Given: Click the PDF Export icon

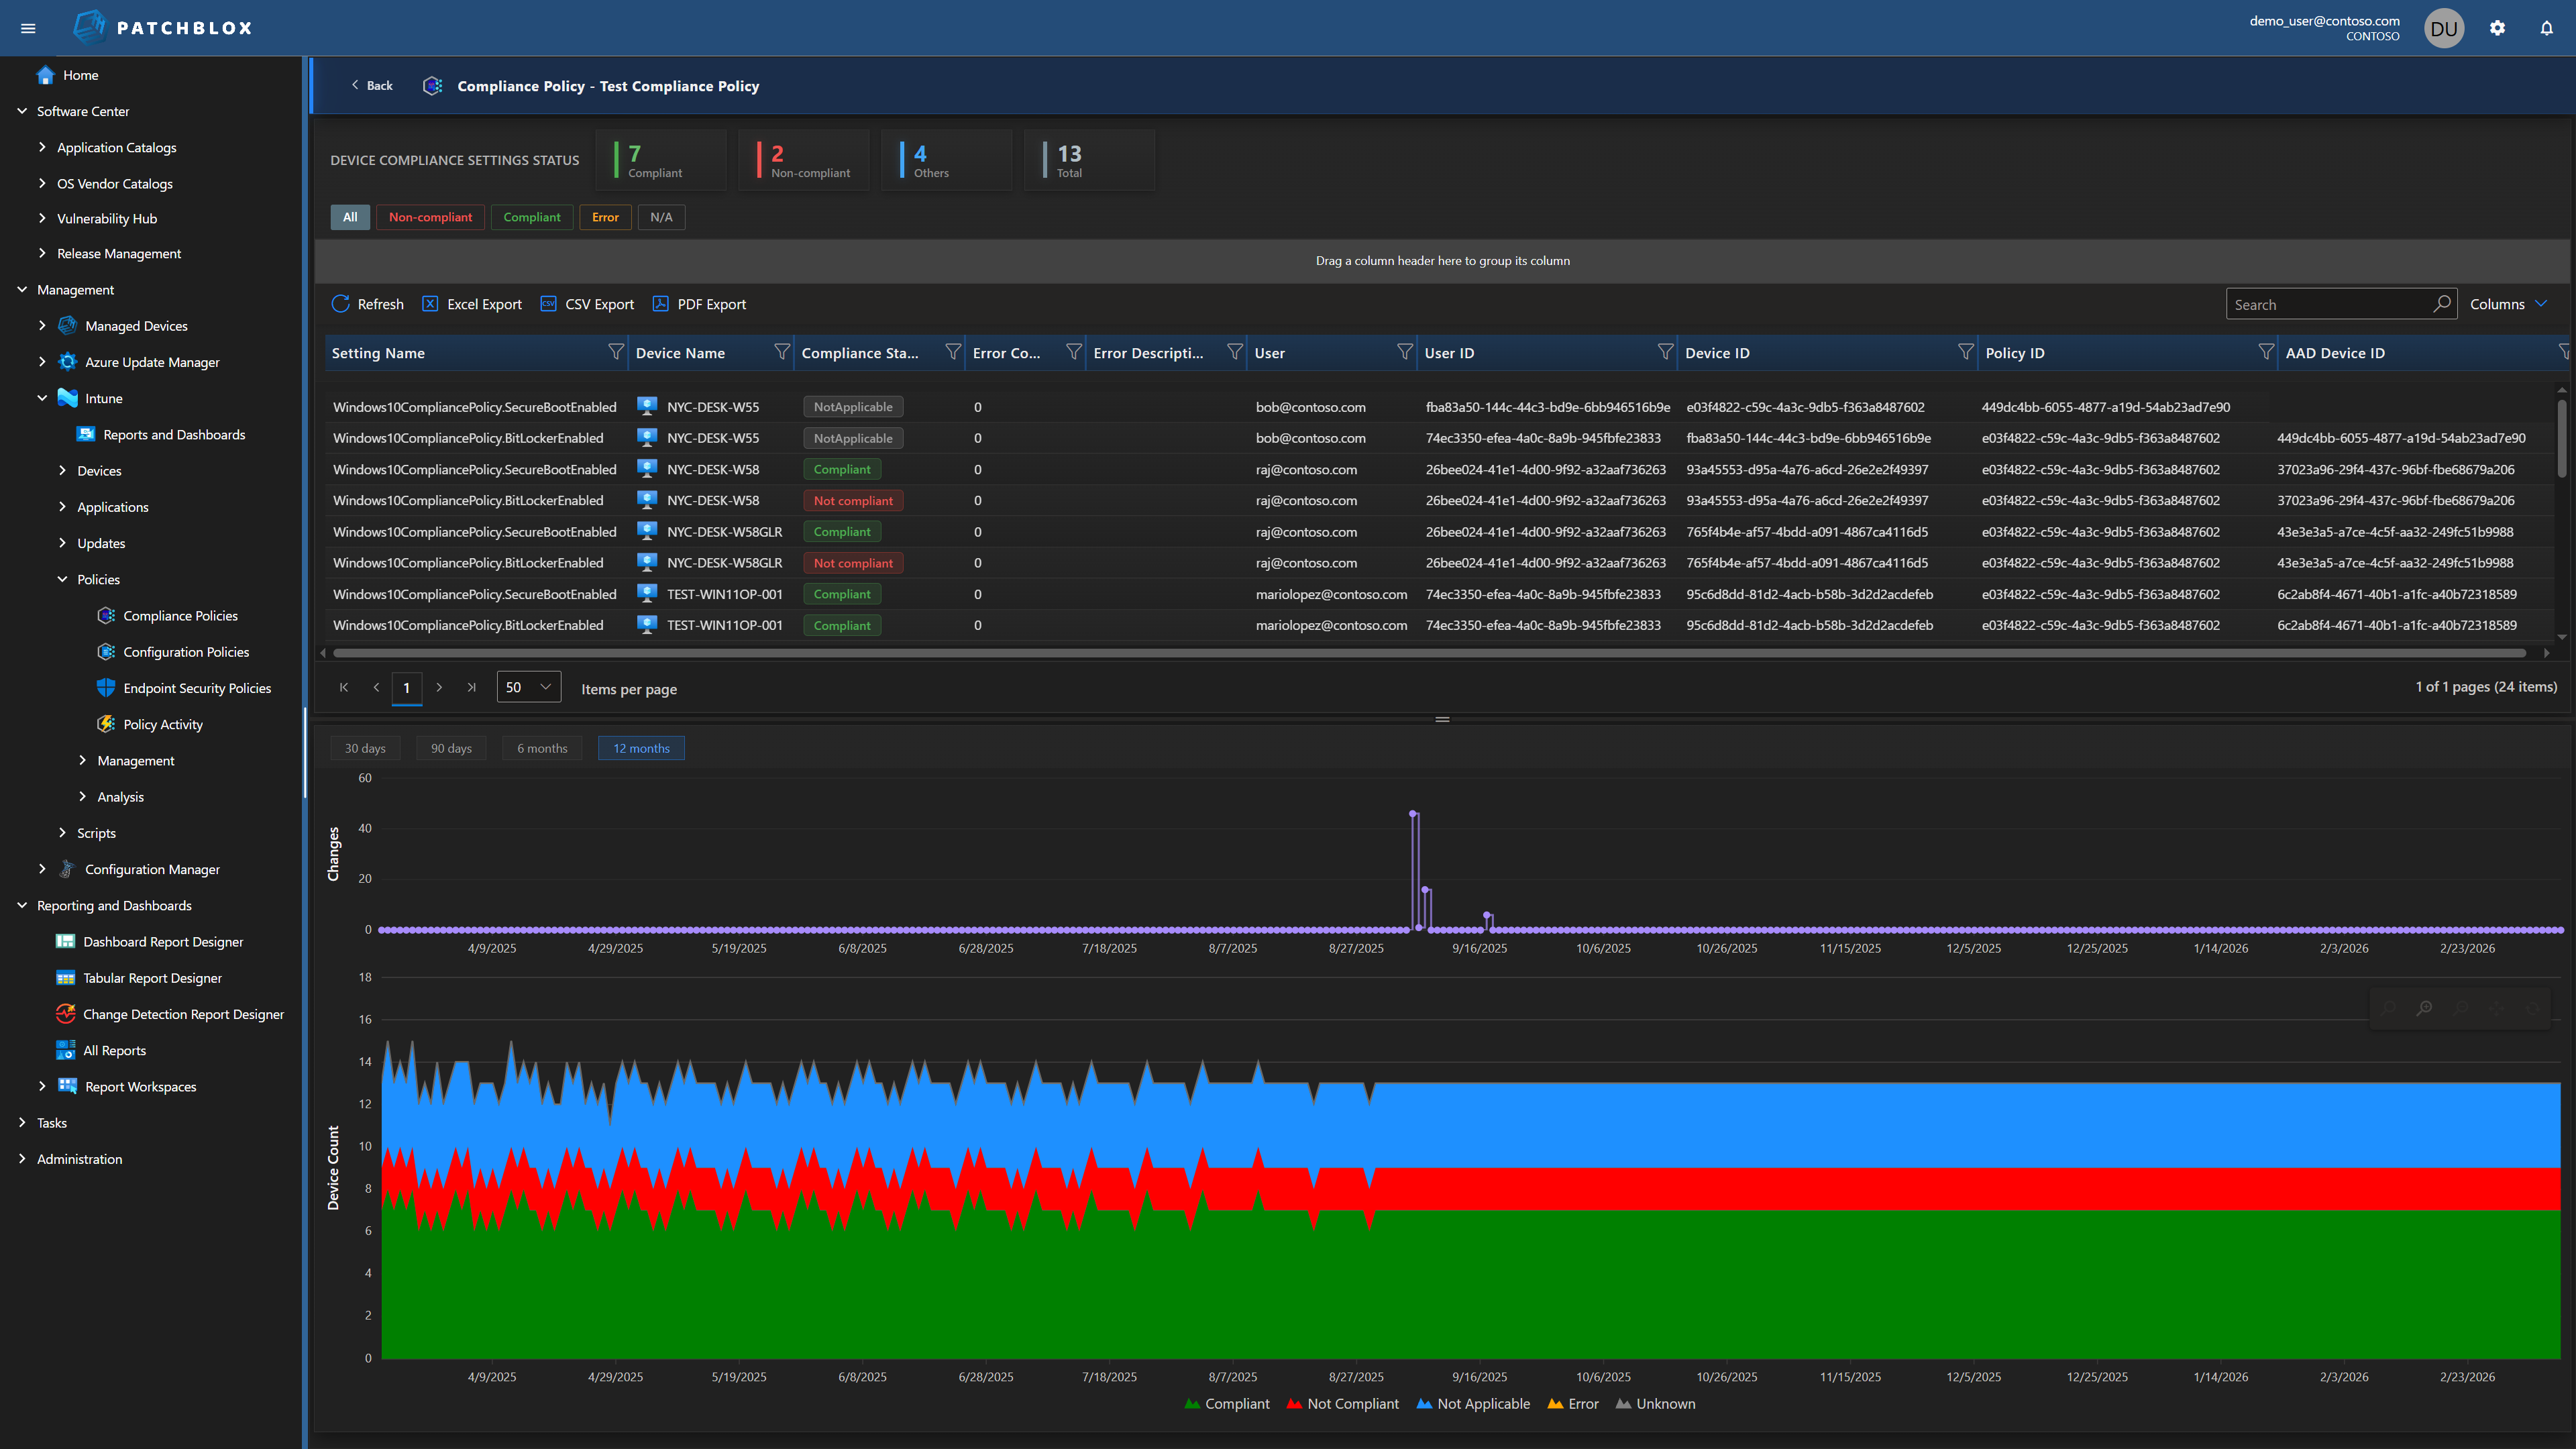Looking at the screenshot, I should [660, 304].
